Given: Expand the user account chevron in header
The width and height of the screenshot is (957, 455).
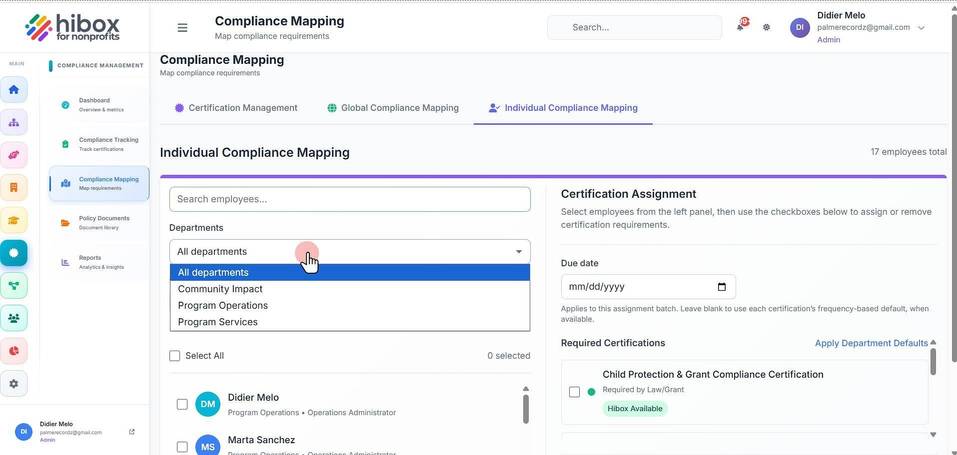Looking at the screenshot, I should pyautogui.click(x=921, y=28).
